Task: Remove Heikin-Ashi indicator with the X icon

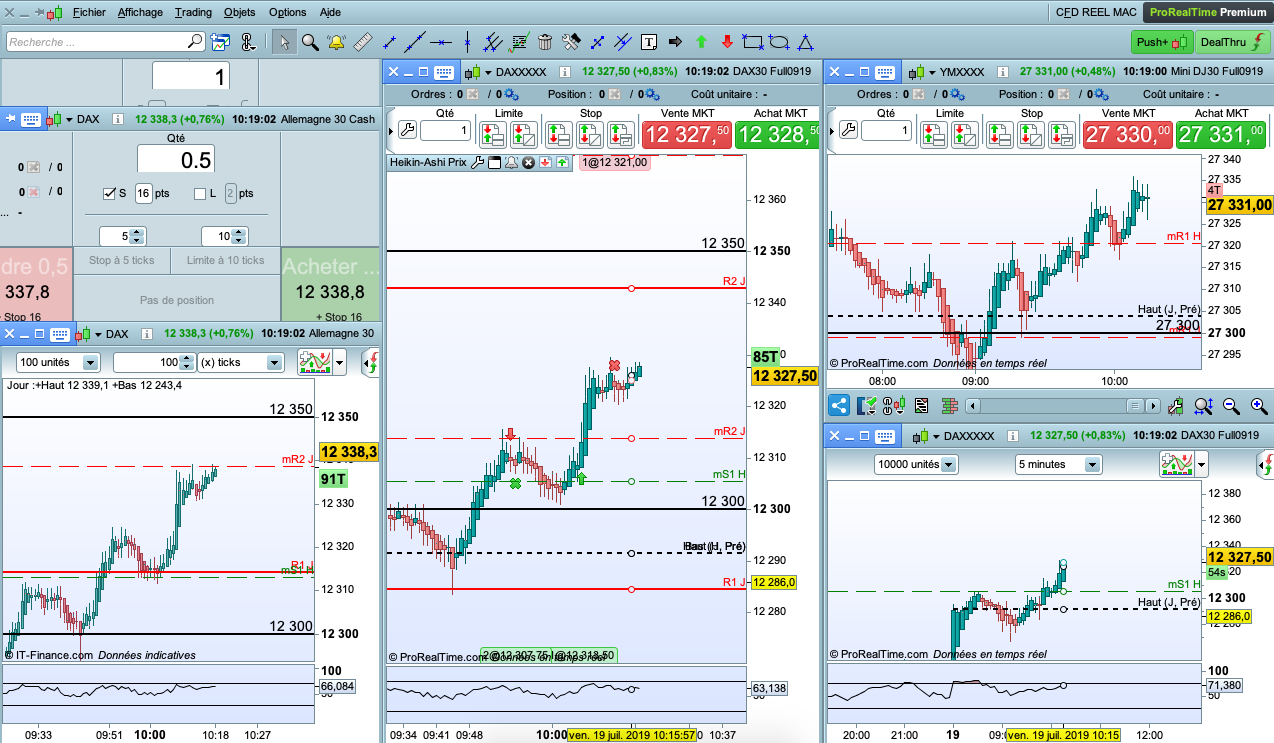Action: pos(528,162)
